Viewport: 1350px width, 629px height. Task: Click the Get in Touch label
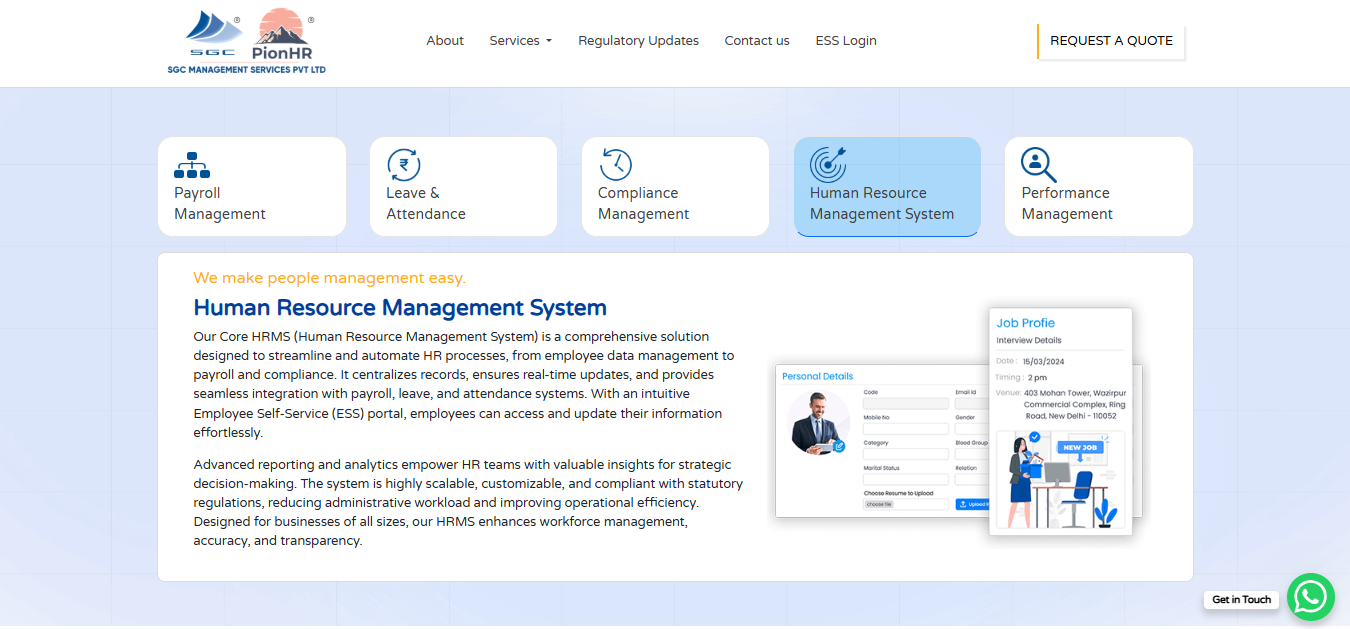click(1241, 600)
